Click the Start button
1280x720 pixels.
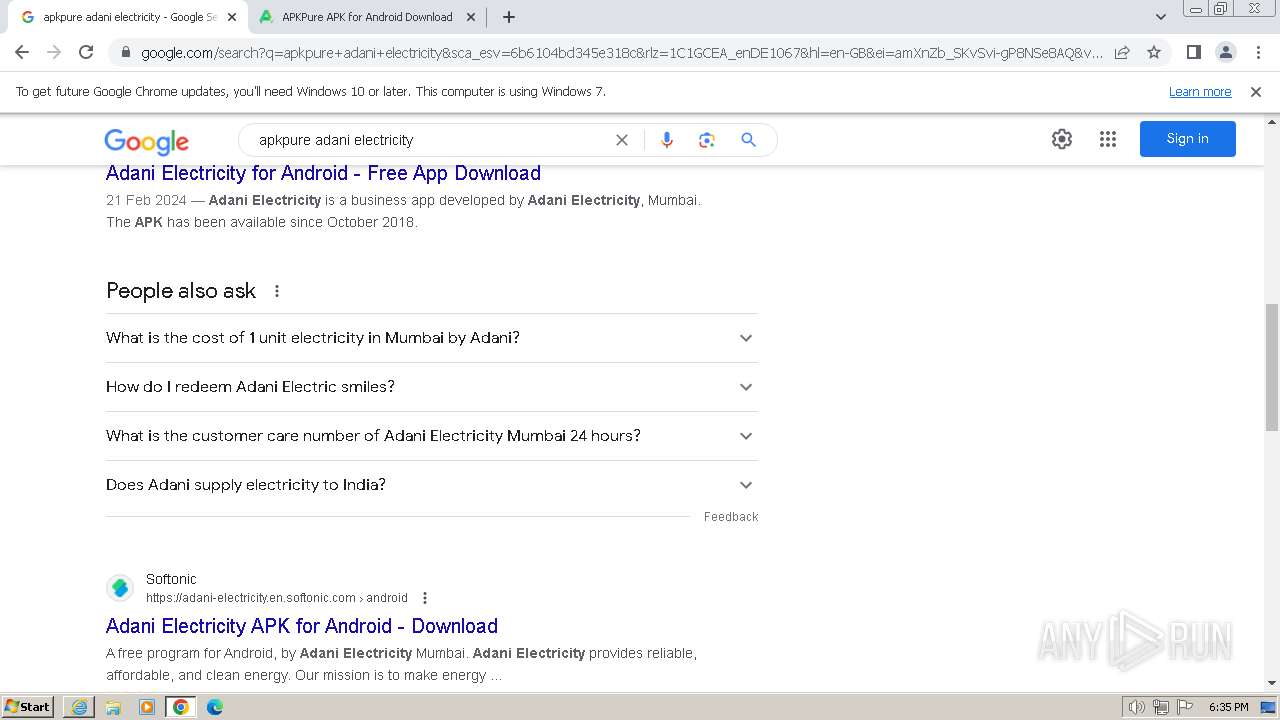(x=28, y=707)
